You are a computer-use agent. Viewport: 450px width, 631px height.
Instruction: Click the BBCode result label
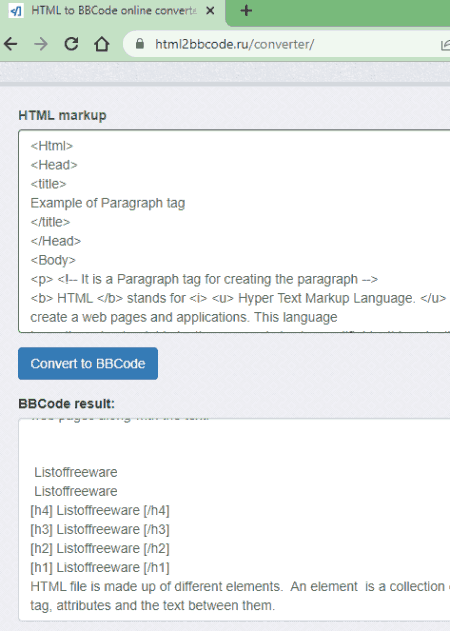click(x=66, y=404)
